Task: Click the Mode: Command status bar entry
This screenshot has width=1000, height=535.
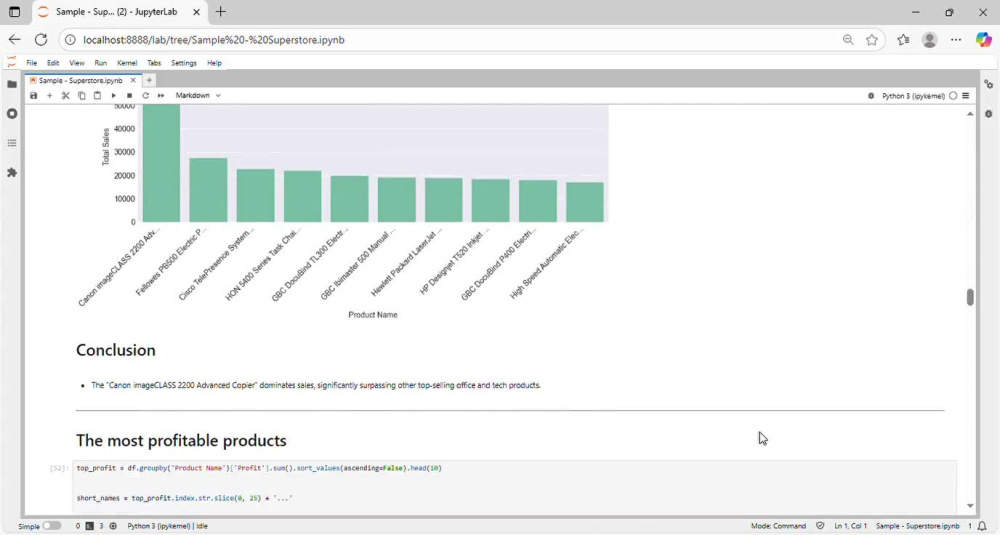Action: (778, 526)
